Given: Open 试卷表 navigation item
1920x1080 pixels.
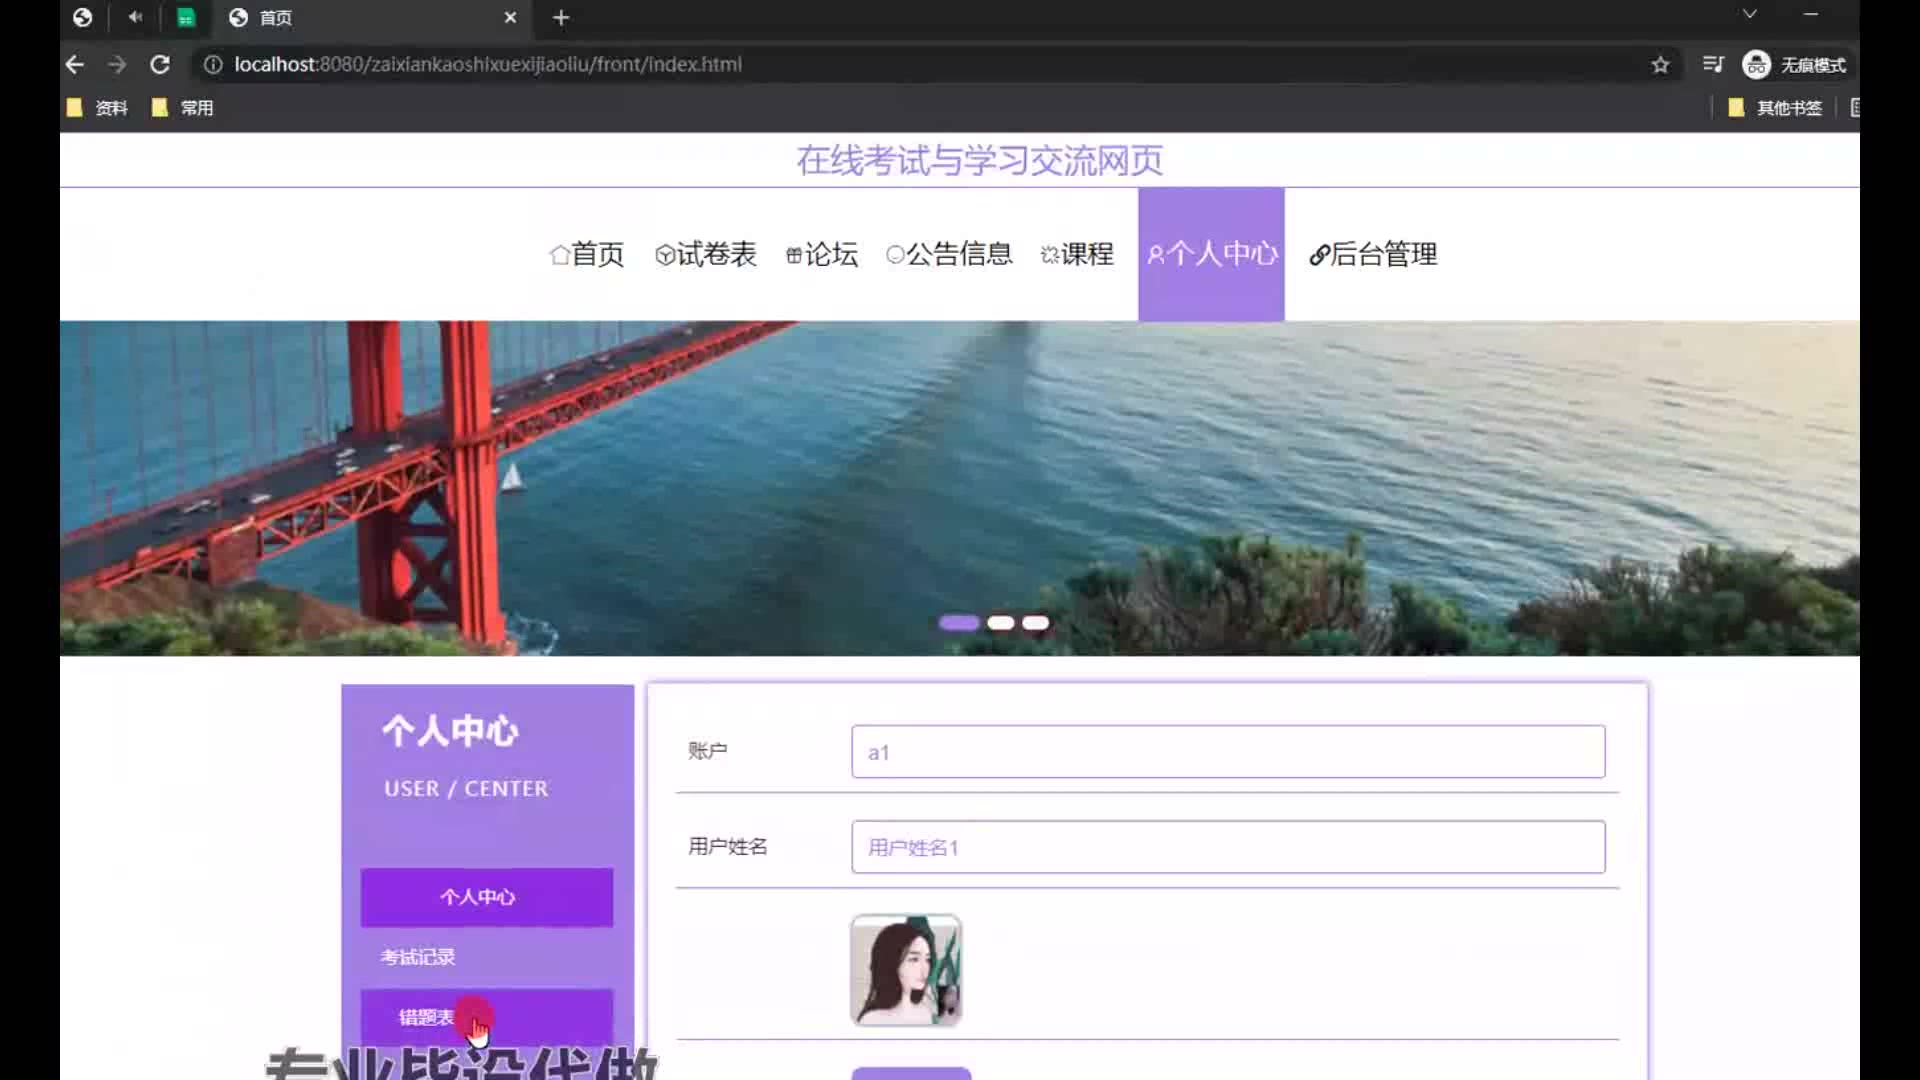Looking at the screenshot, I should [706, 254].
